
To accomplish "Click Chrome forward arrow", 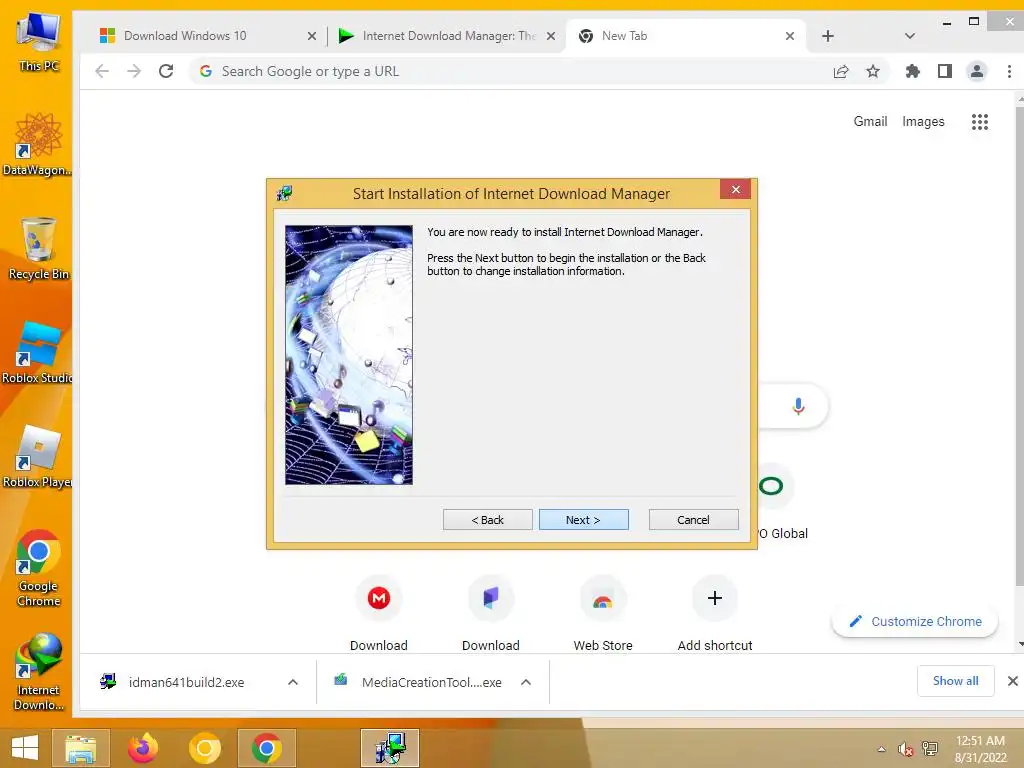I will [x=134, y=71].
